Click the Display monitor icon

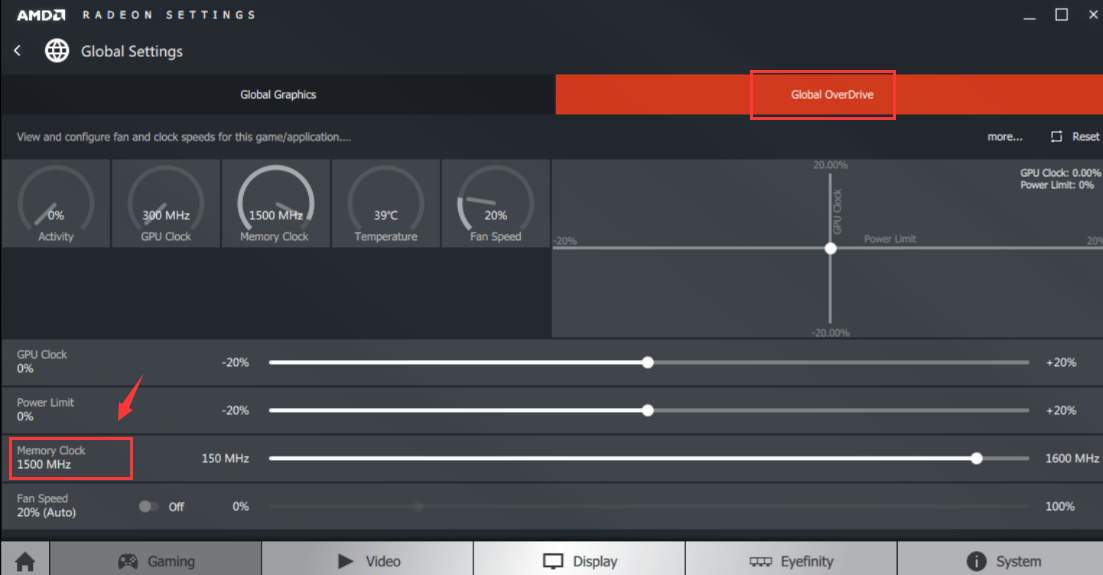[x=554, y=561]
